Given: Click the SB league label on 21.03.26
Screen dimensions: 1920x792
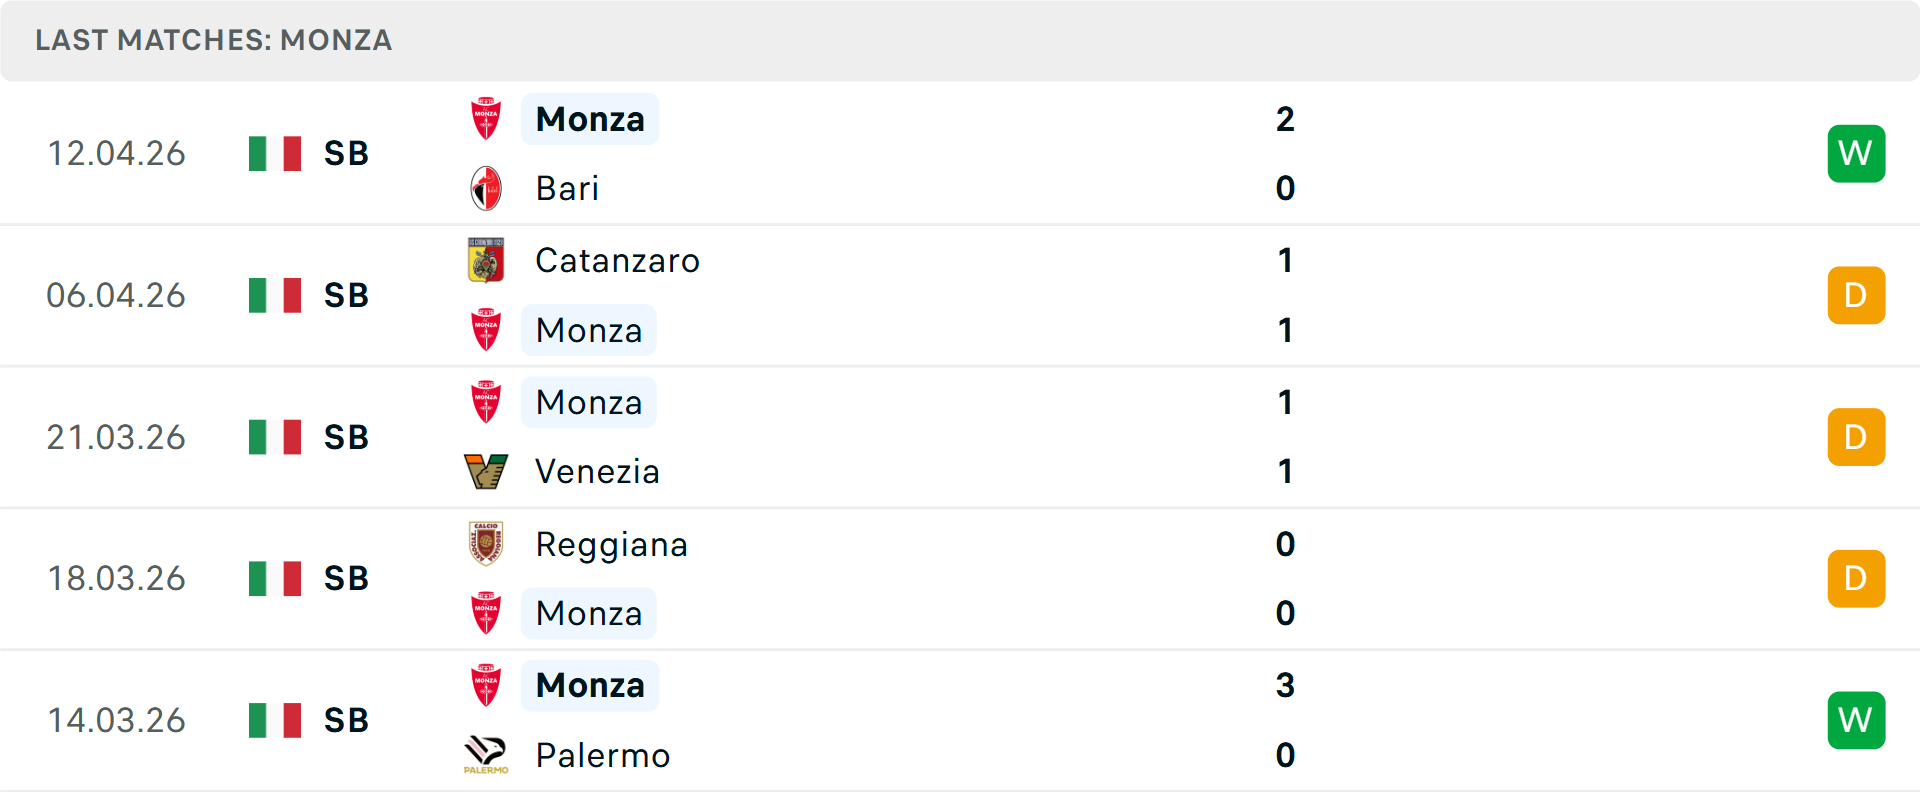Looking at the screenshot, I should coord(346,437).
